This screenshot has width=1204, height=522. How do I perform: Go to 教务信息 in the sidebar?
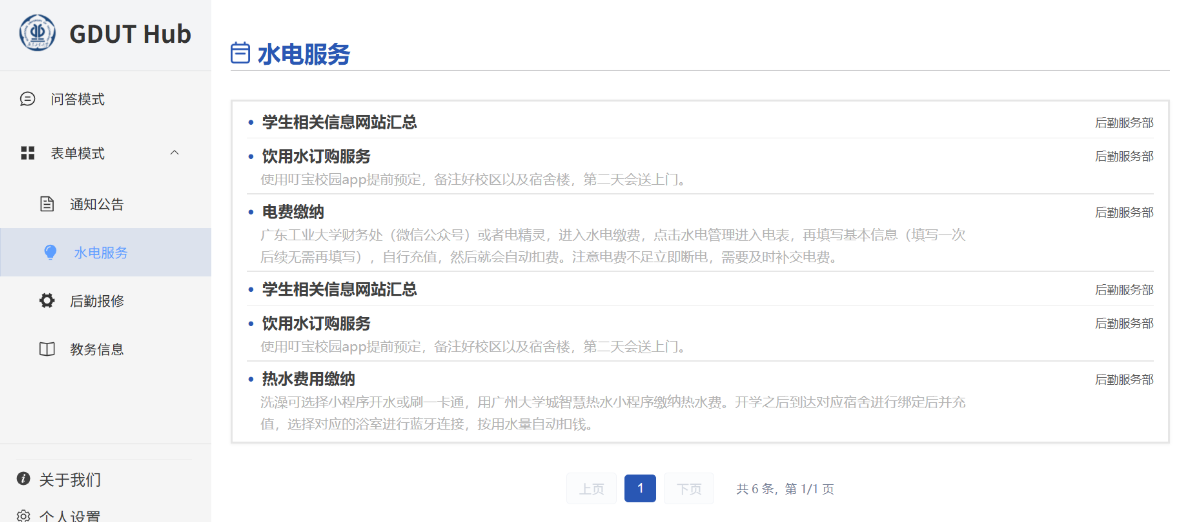click(x=97, y=349)
